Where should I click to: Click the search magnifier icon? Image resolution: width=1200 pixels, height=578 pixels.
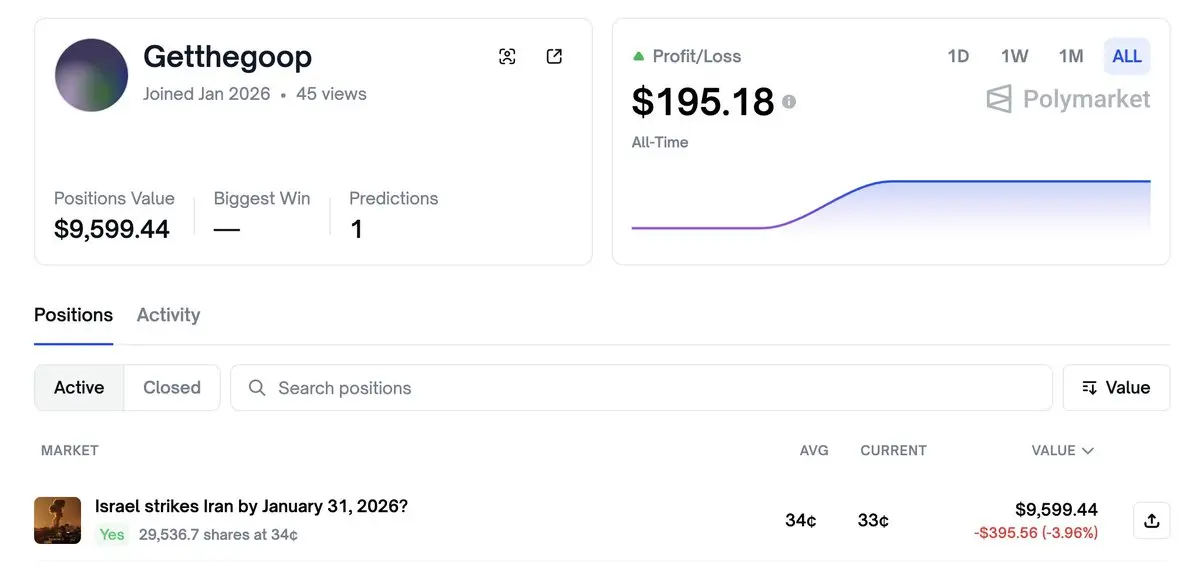pos(257,388)
